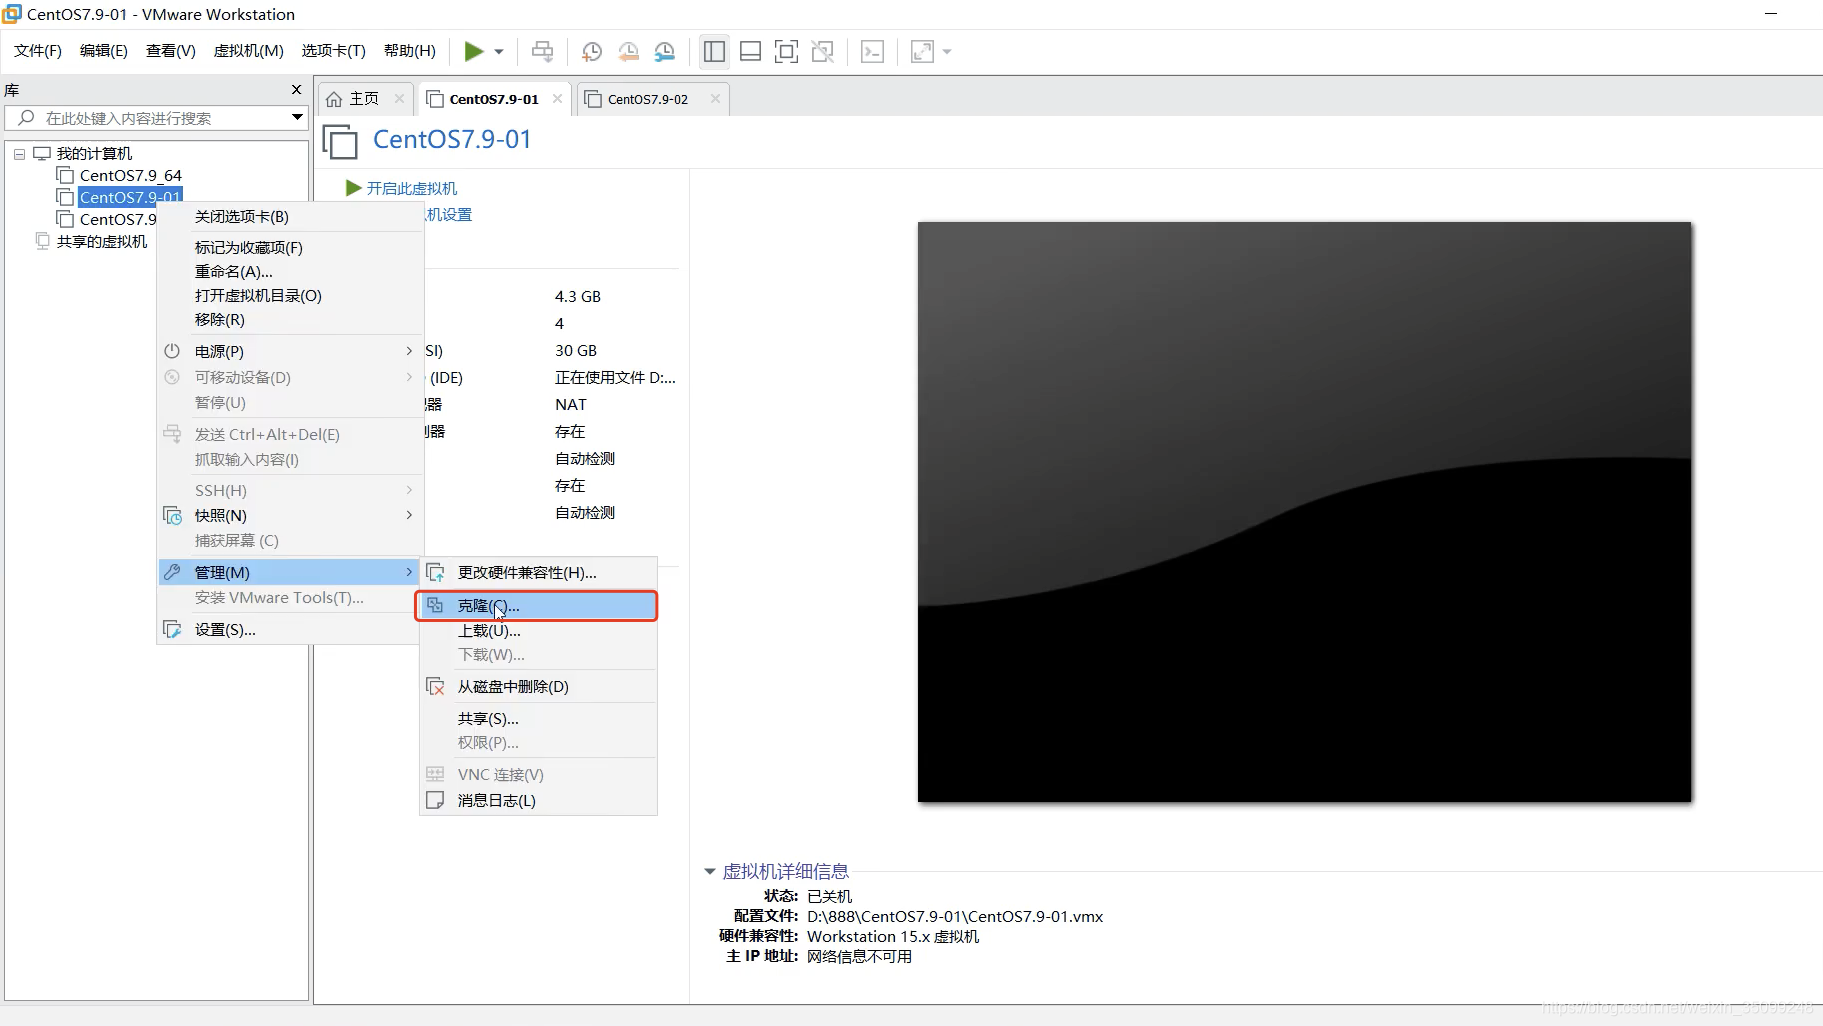Click the 网络信息不可用 IP address text
1823x1026 pixels.
[x=859, y=956]
